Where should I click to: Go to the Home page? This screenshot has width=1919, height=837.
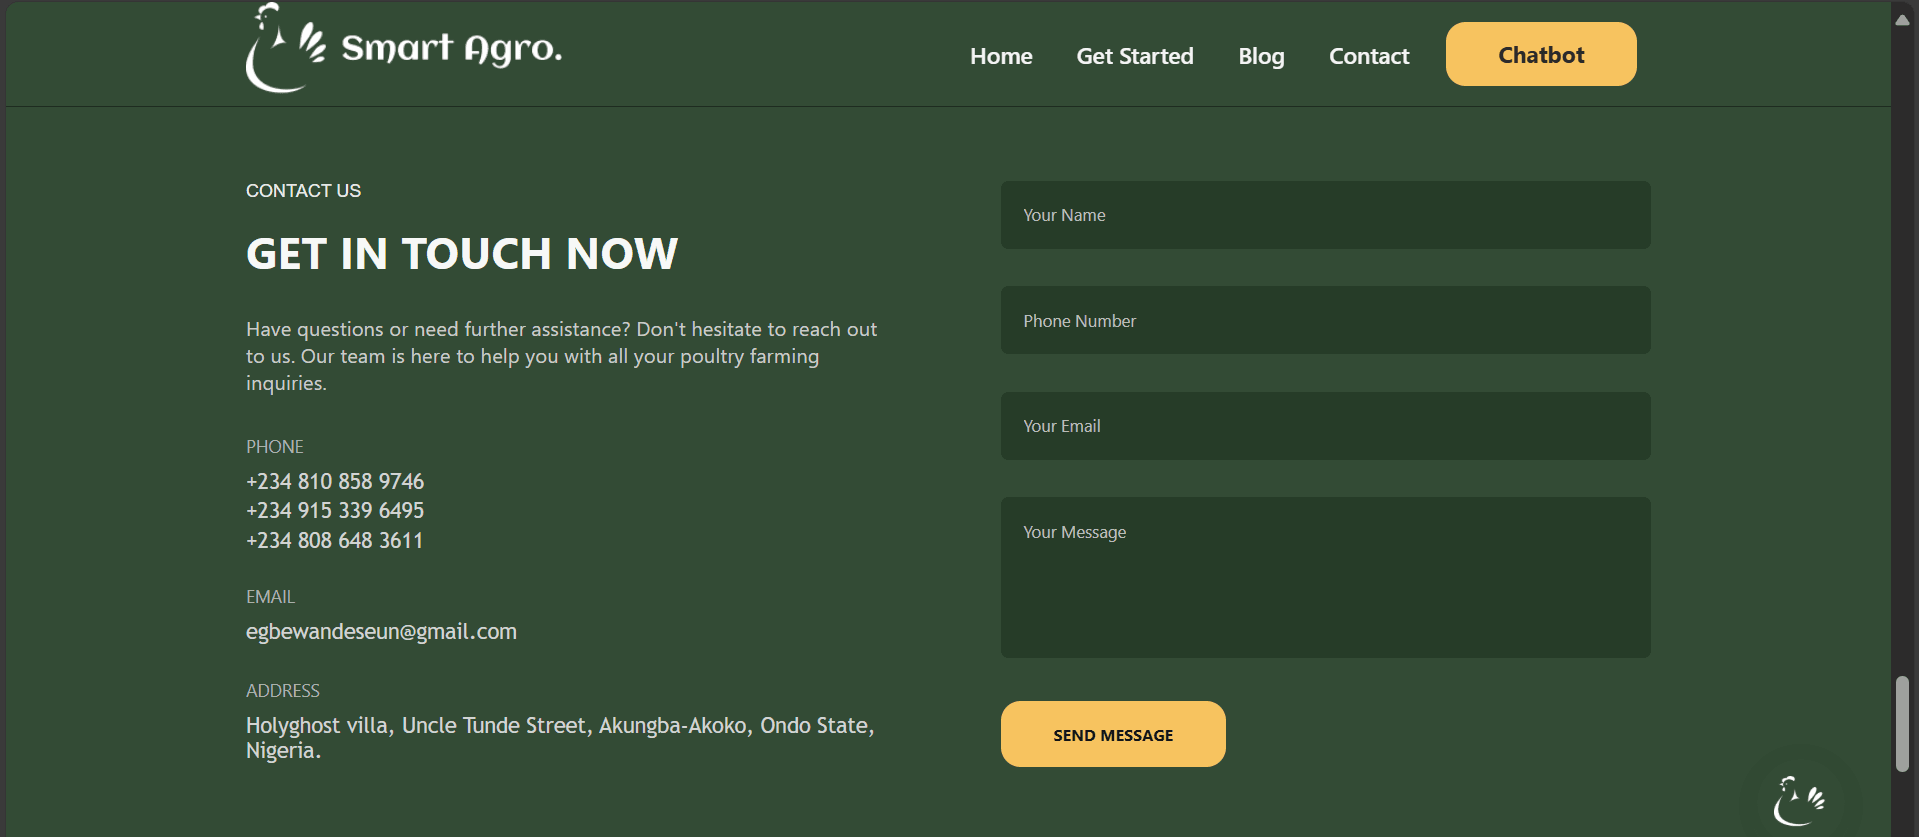click(1000, 56)
